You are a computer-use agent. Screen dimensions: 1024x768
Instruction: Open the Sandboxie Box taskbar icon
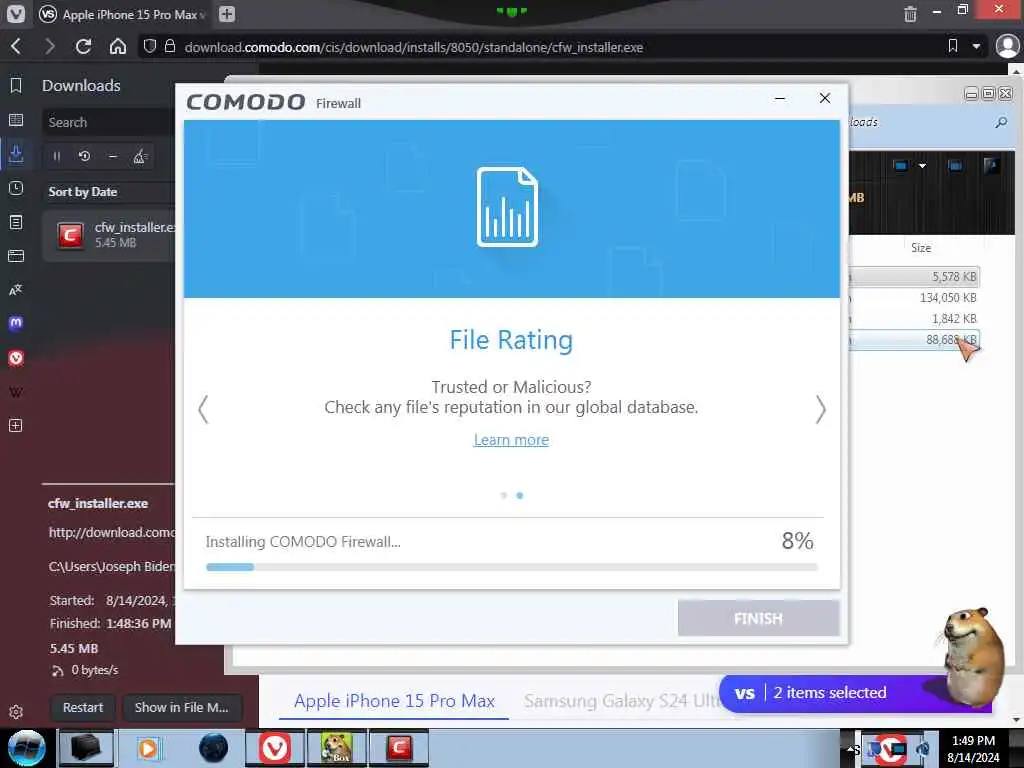[337, 748]
